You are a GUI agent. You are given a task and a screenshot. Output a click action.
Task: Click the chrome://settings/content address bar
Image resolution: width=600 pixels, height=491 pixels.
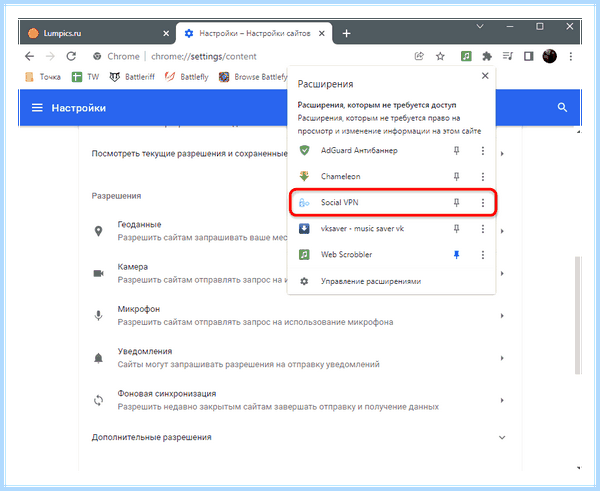pyautogui.click(x=204, y=57)
